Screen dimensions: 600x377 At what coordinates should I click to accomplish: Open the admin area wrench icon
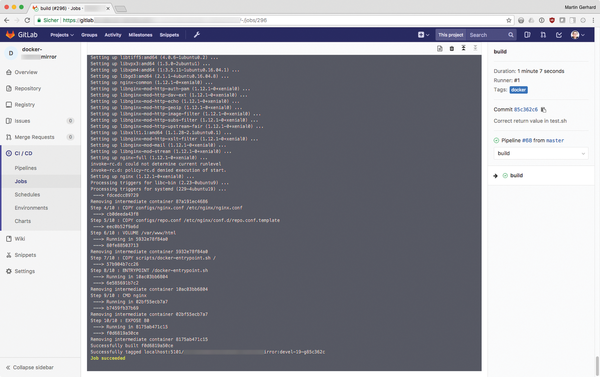(x=197, y=35)
